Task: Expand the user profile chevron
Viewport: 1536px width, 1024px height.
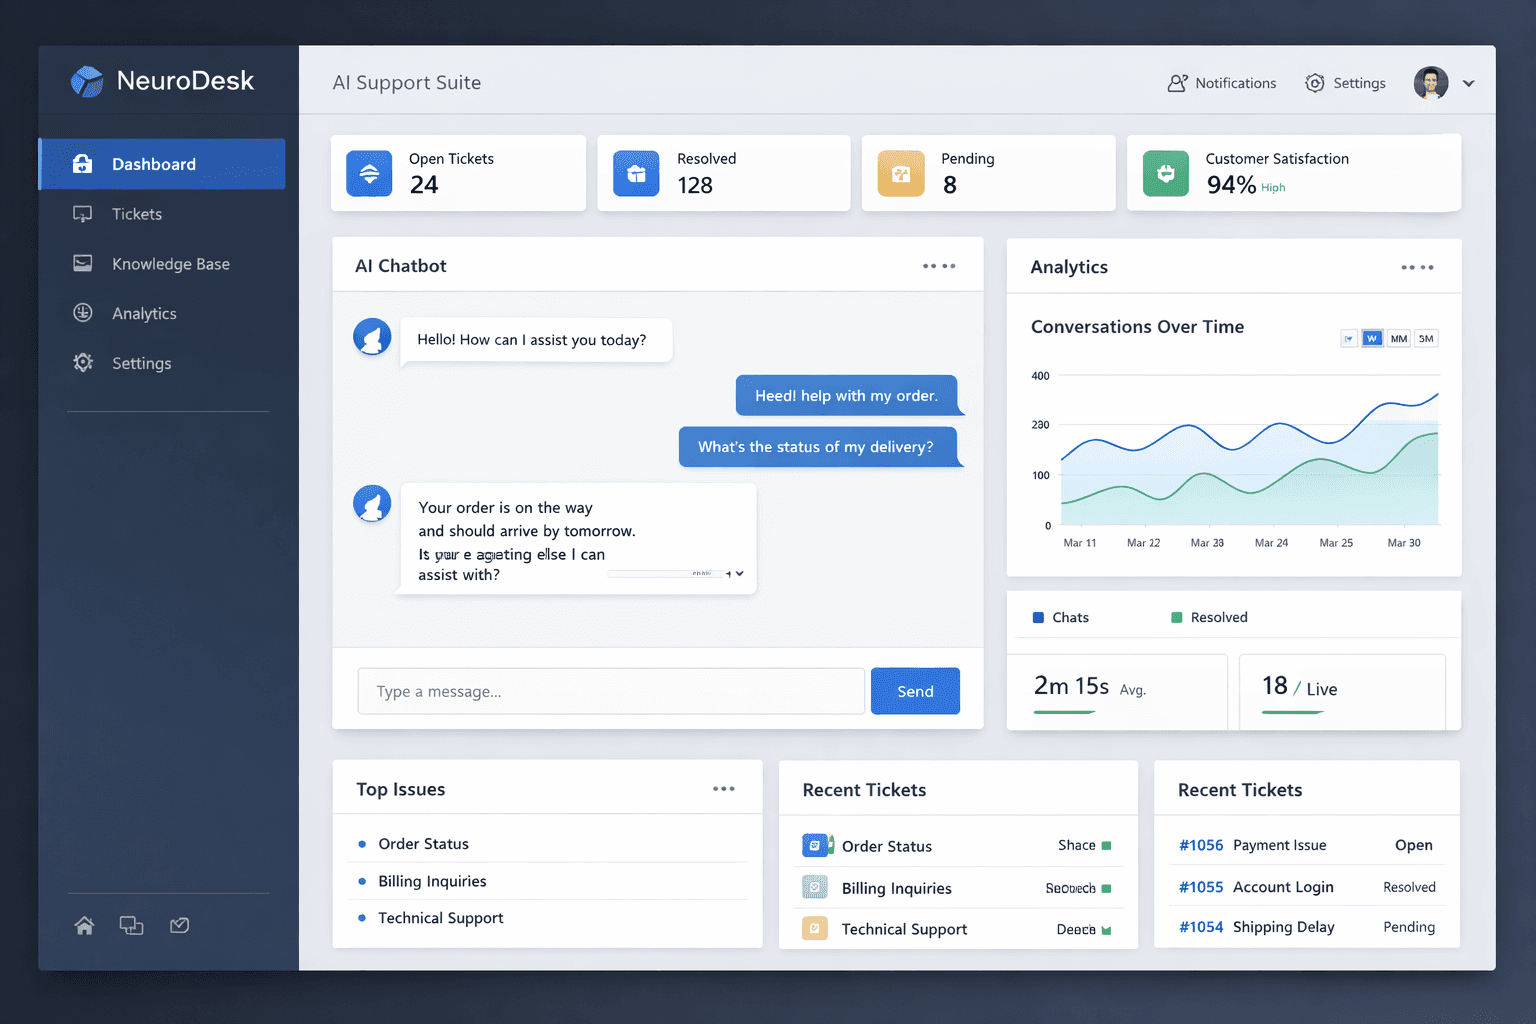Action: pos(1468,83)
